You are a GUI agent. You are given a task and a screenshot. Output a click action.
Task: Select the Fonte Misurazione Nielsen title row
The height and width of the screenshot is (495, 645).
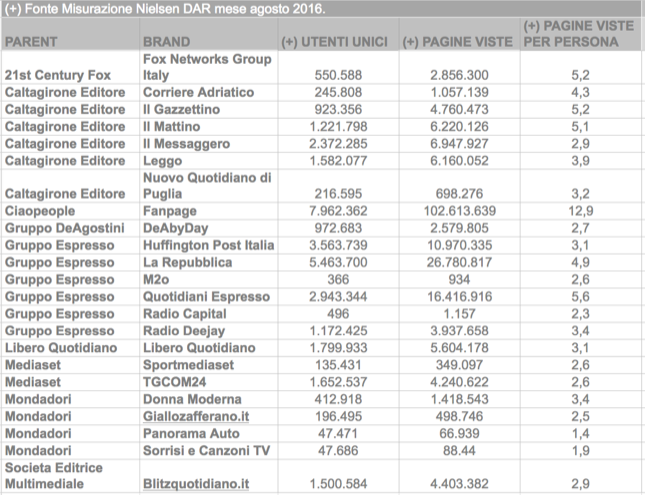pyautogui.click(x=322, y=9)
